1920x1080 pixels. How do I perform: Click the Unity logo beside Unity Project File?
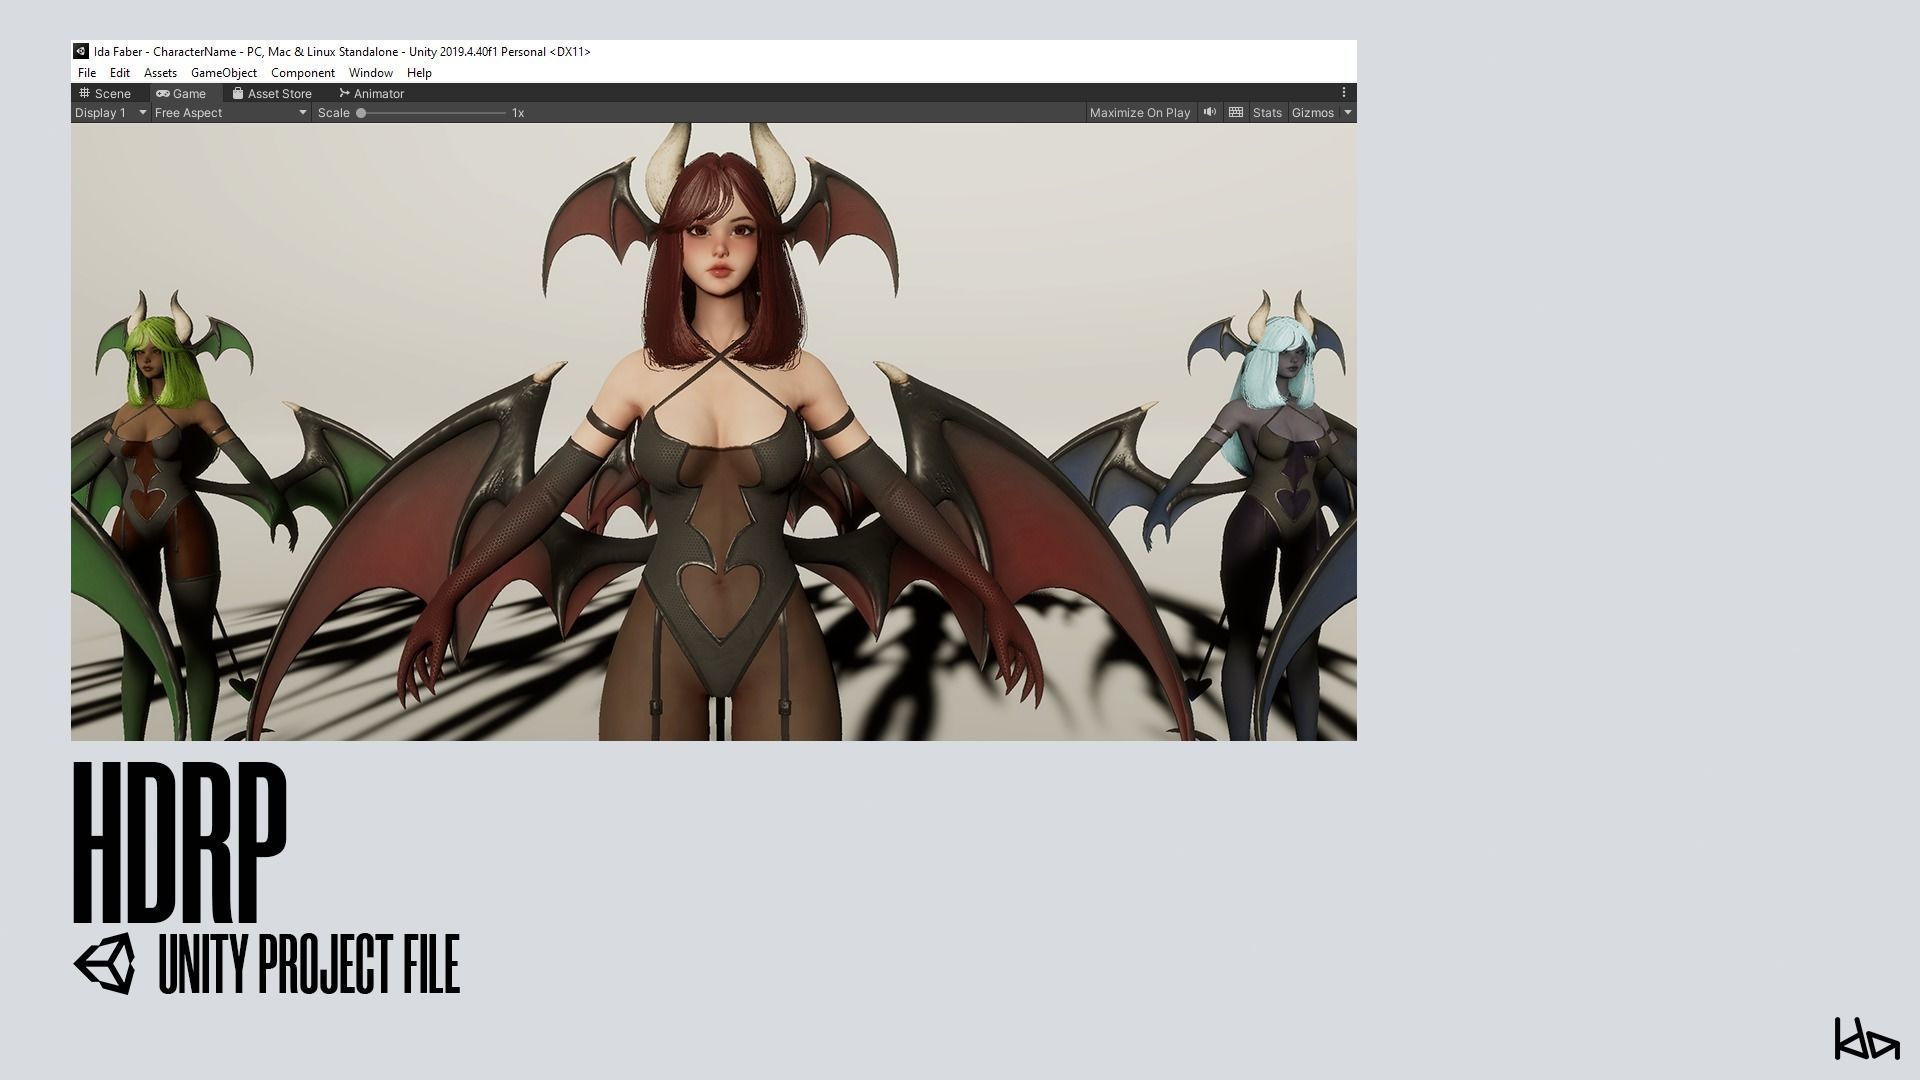(x=105, y=964)
